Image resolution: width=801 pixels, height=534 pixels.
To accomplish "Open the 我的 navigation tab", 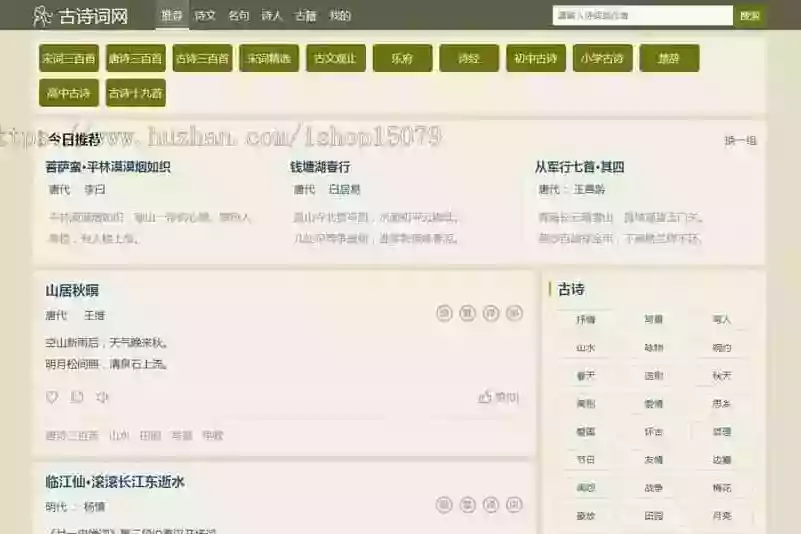I will click(340, 16).
